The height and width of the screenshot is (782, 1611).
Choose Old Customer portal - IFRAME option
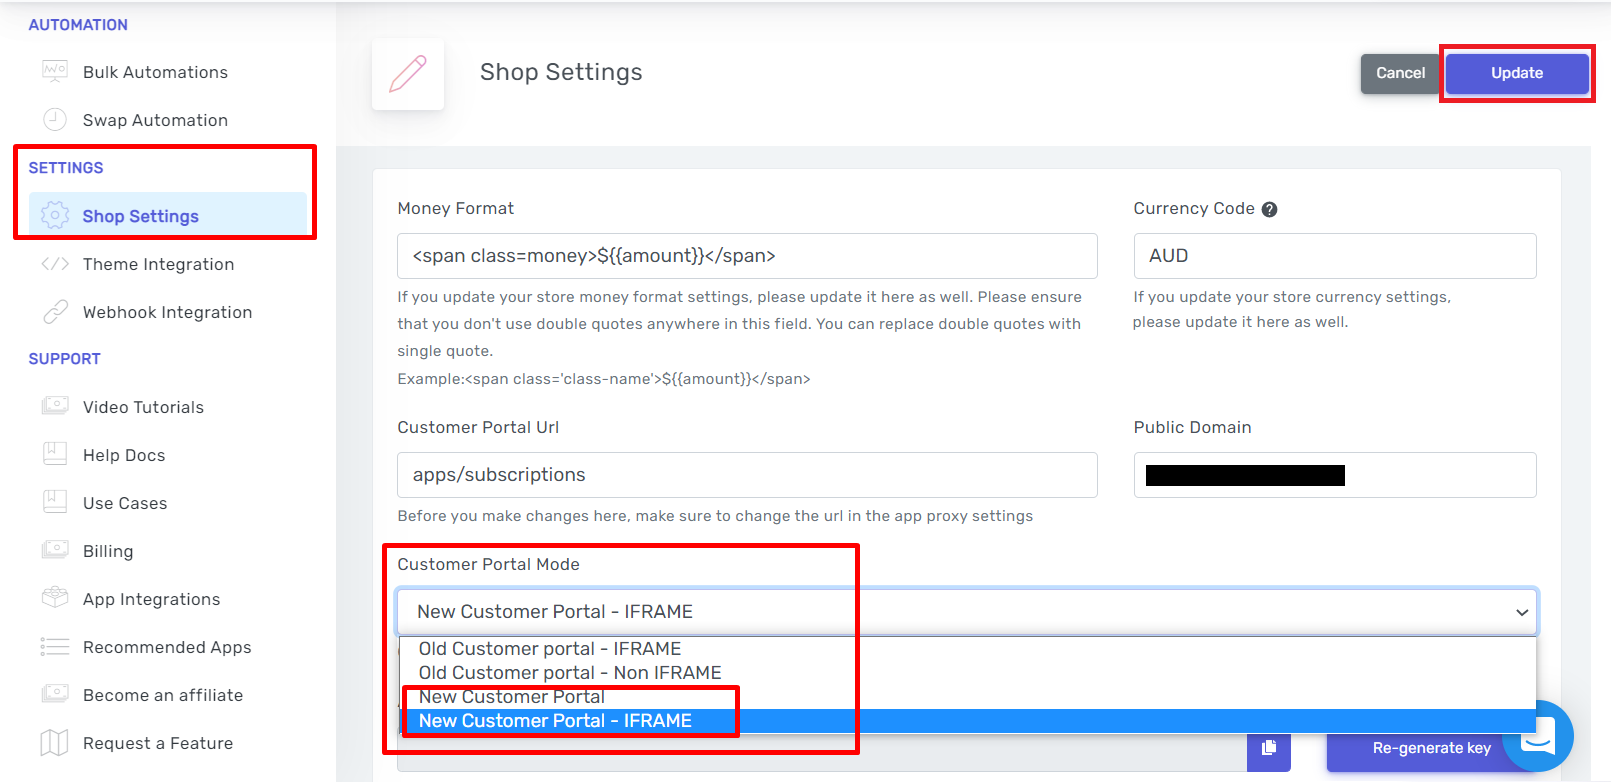[967, 649]
